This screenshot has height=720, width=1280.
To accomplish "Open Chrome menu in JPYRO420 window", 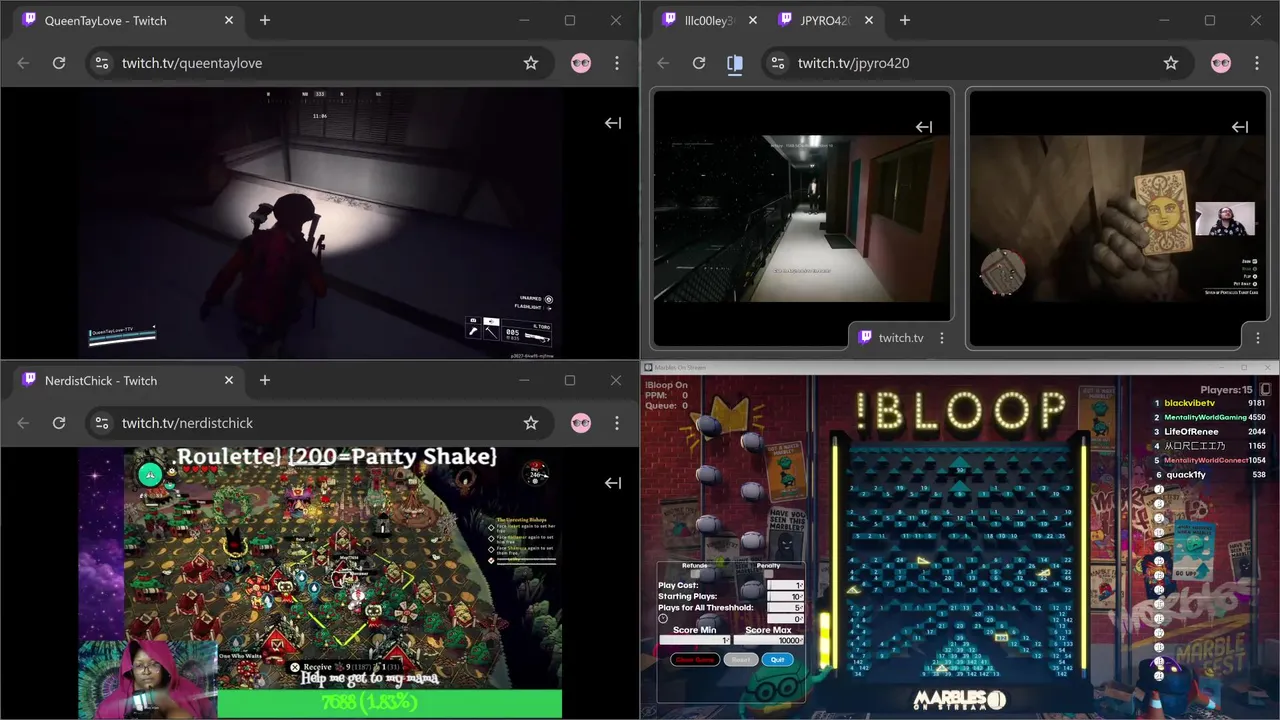I will click(1257, 63).
